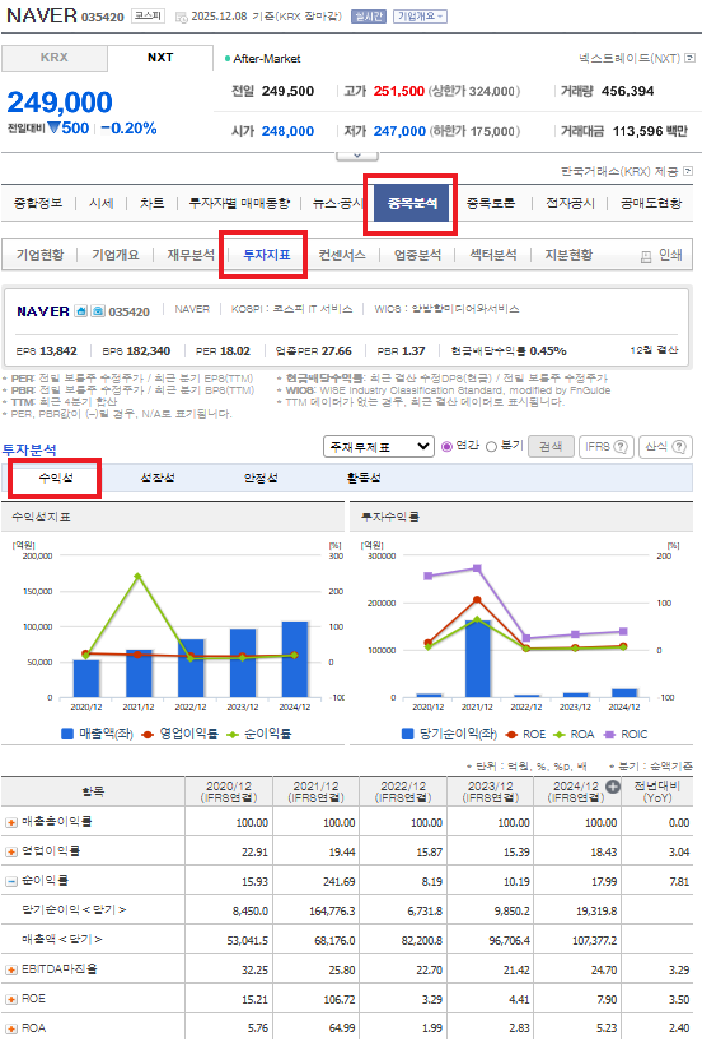
Task: Expand the 영업이익률 table row
Action: pyautogui.click(x=11, y=852)
